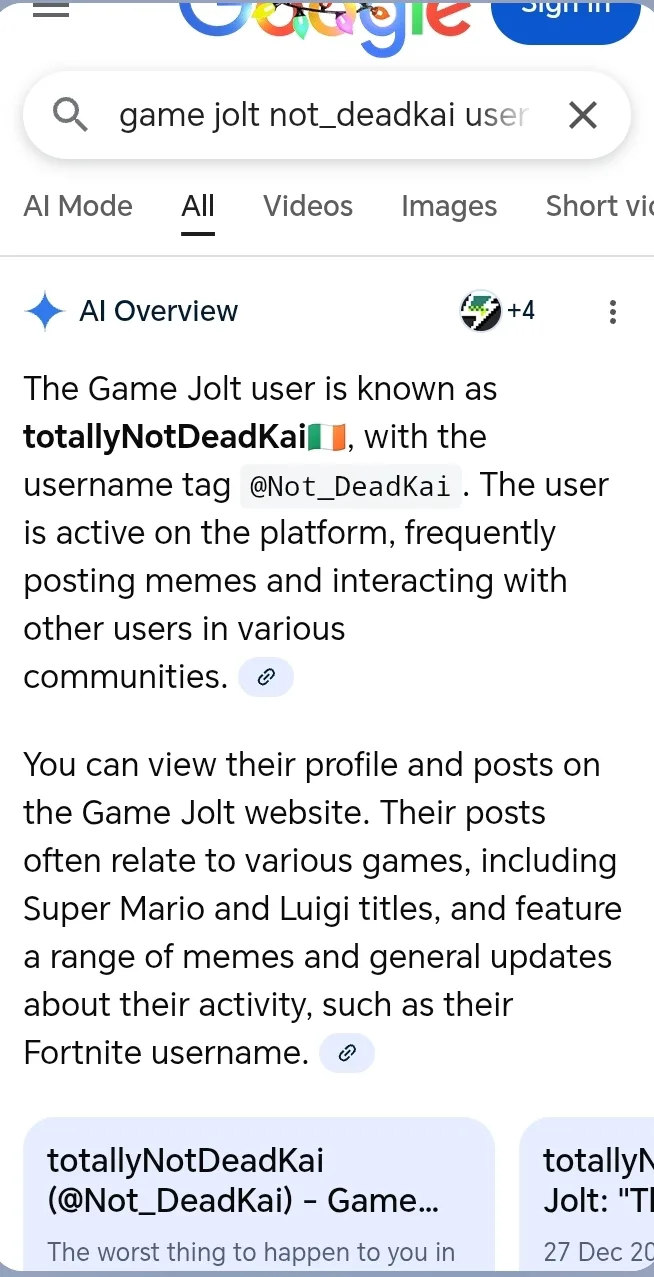Image resolution: width=654 pixels, height=1277 pixels.
Task: Open the Short videos tab
Action: (x=598, y=206)
